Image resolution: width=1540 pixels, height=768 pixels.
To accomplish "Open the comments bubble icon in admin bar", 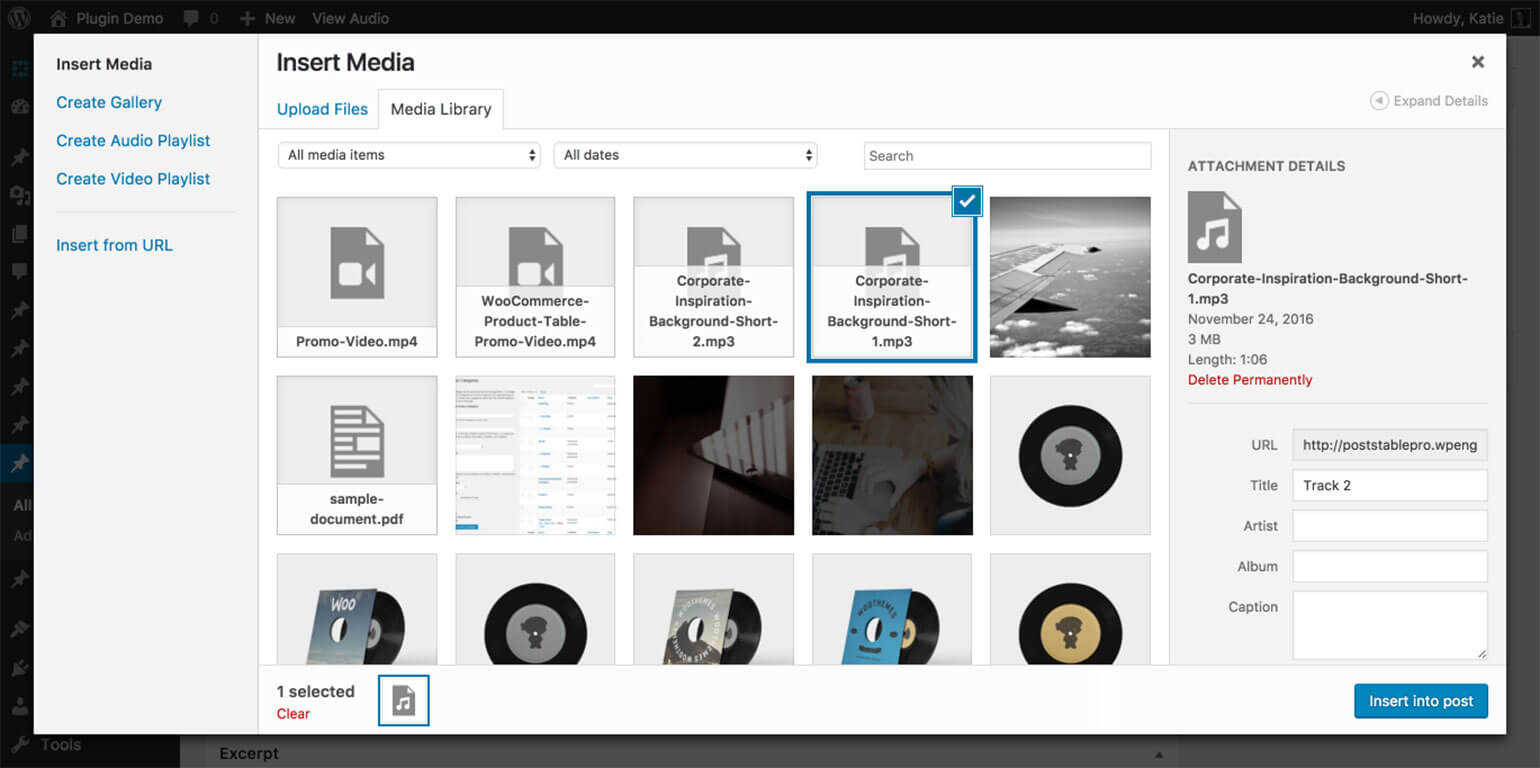I will 190,18.
